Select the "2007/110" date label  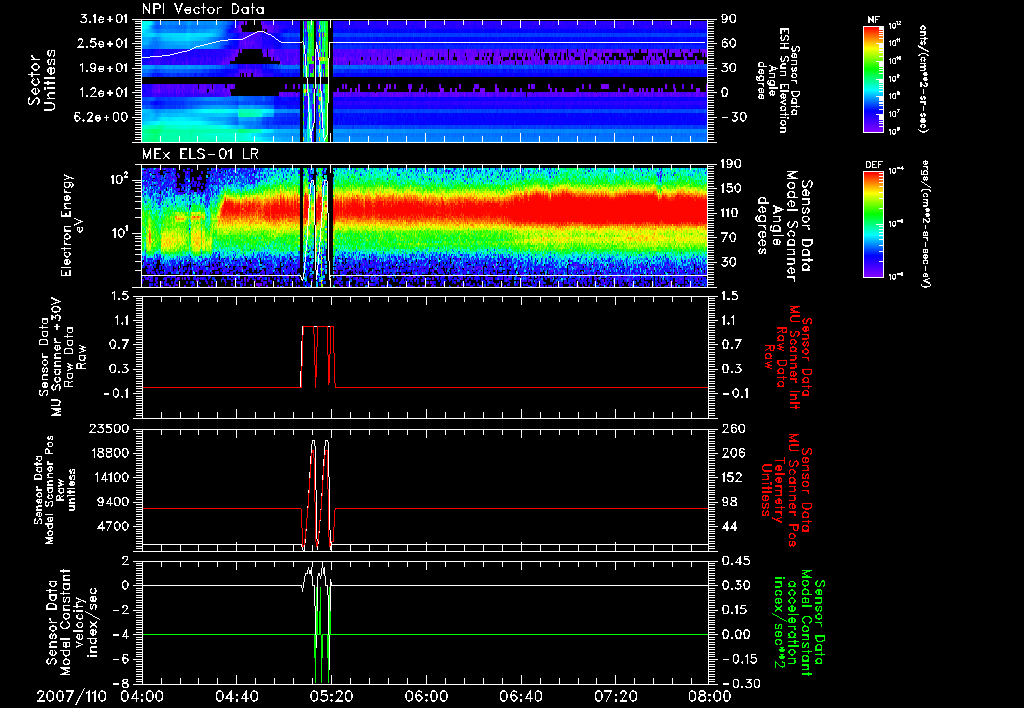[72, 696]
